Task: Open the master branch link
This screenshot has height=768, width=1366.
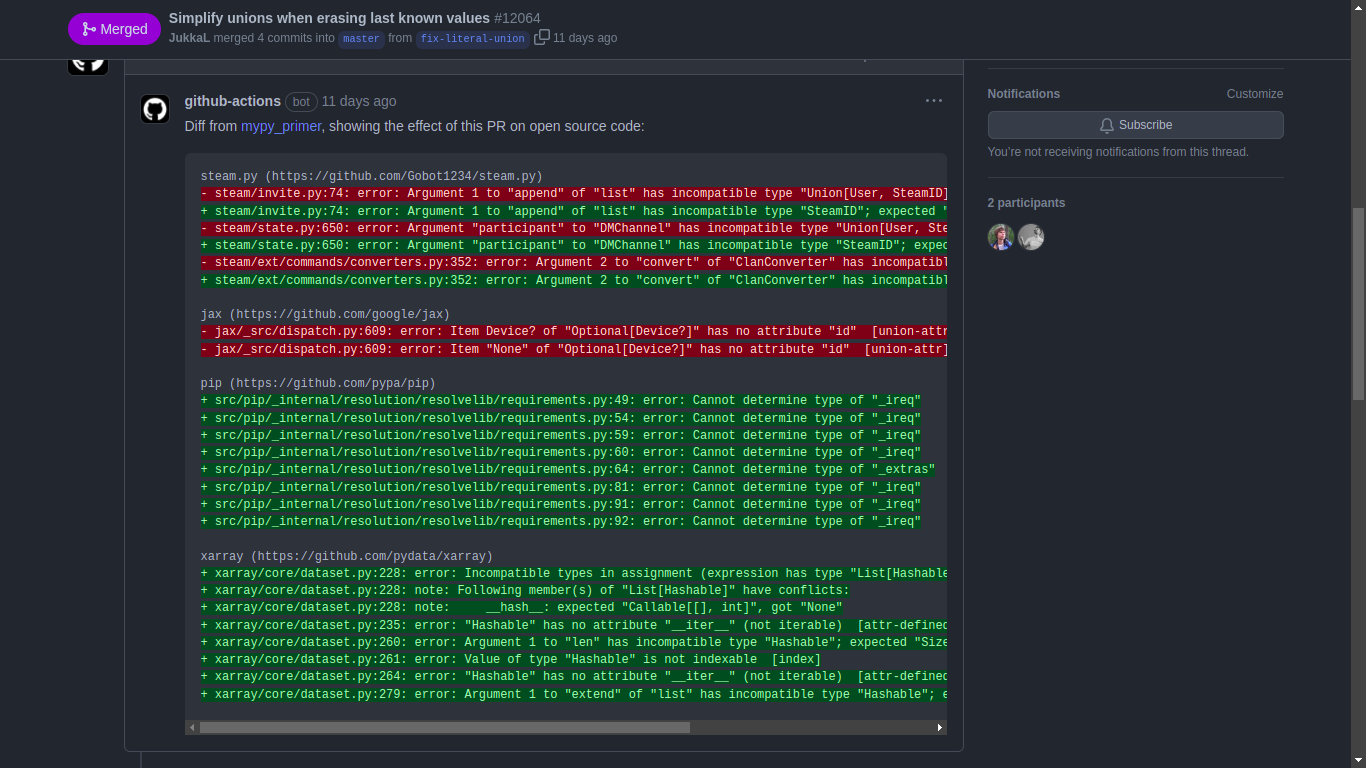Action: point(361,39)
